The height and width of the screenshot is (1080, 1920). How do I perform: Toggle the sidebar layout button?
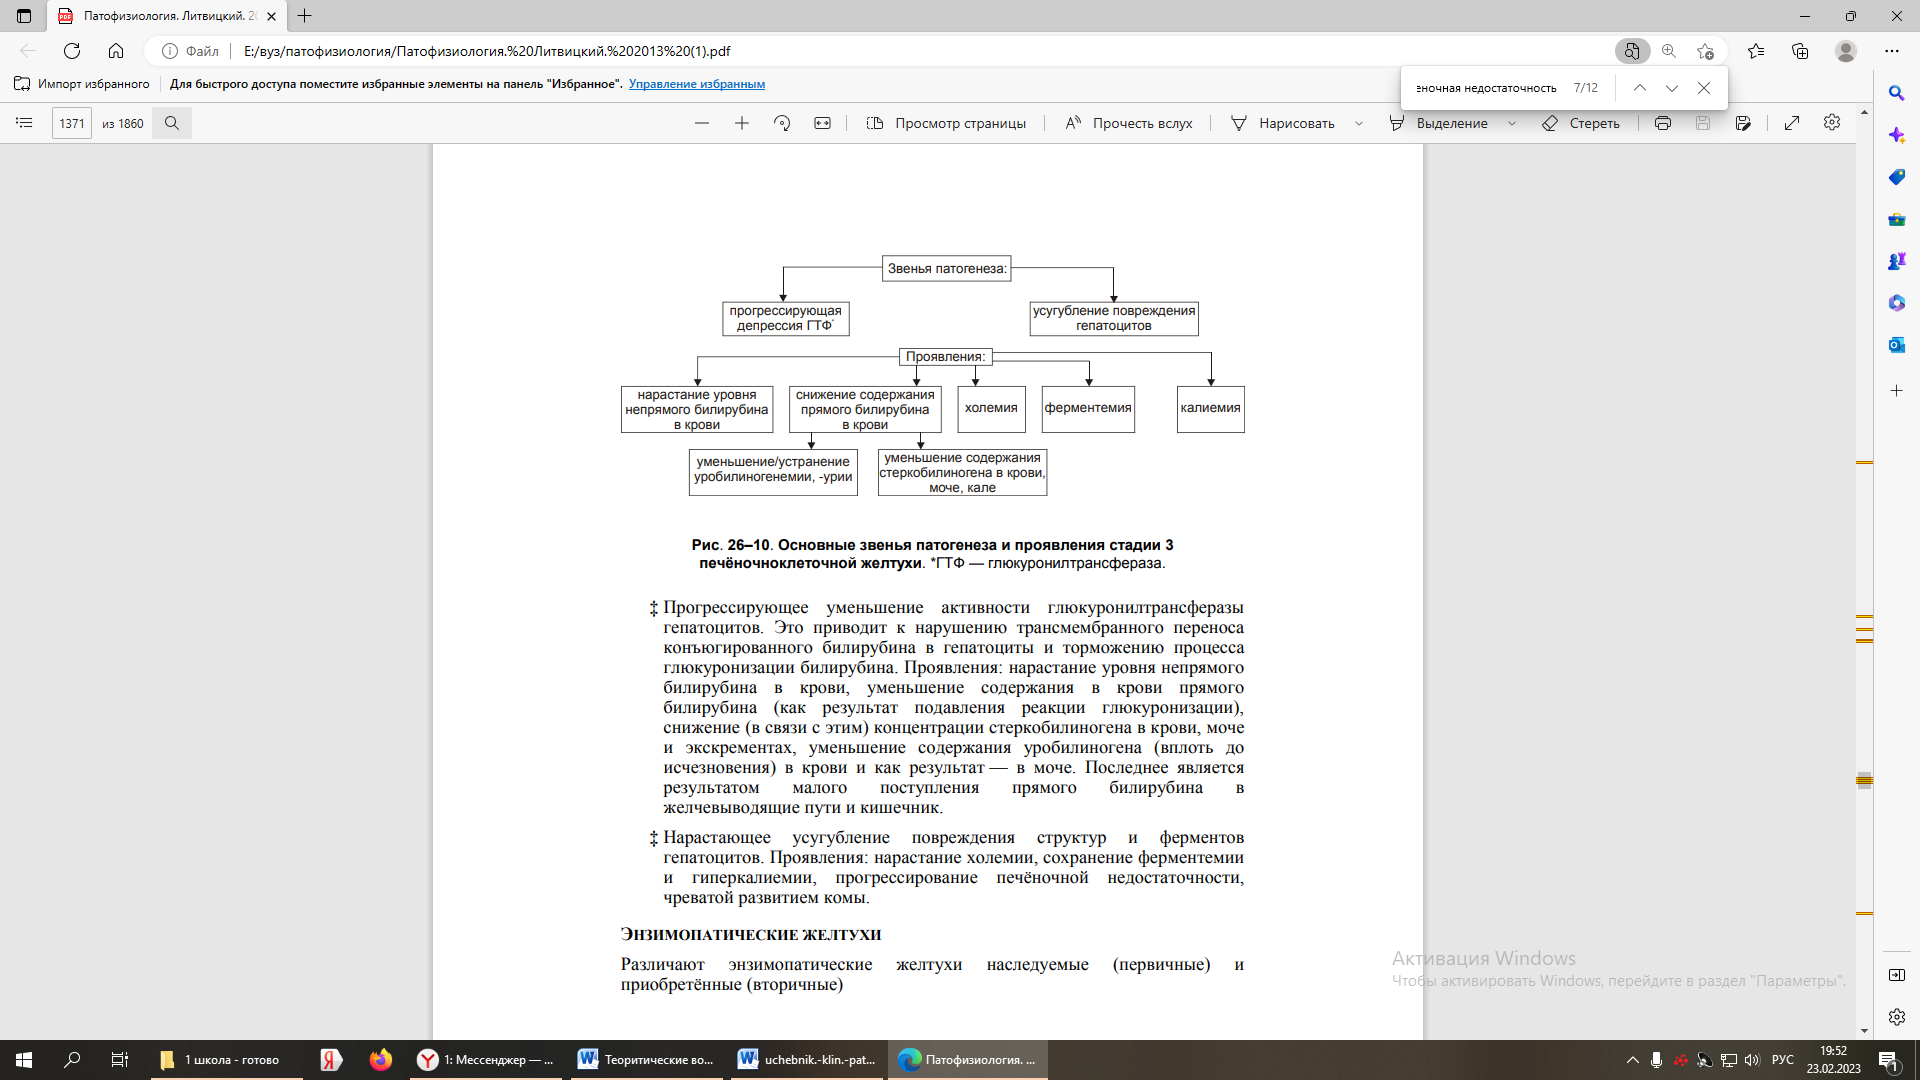coord(1896,975)
